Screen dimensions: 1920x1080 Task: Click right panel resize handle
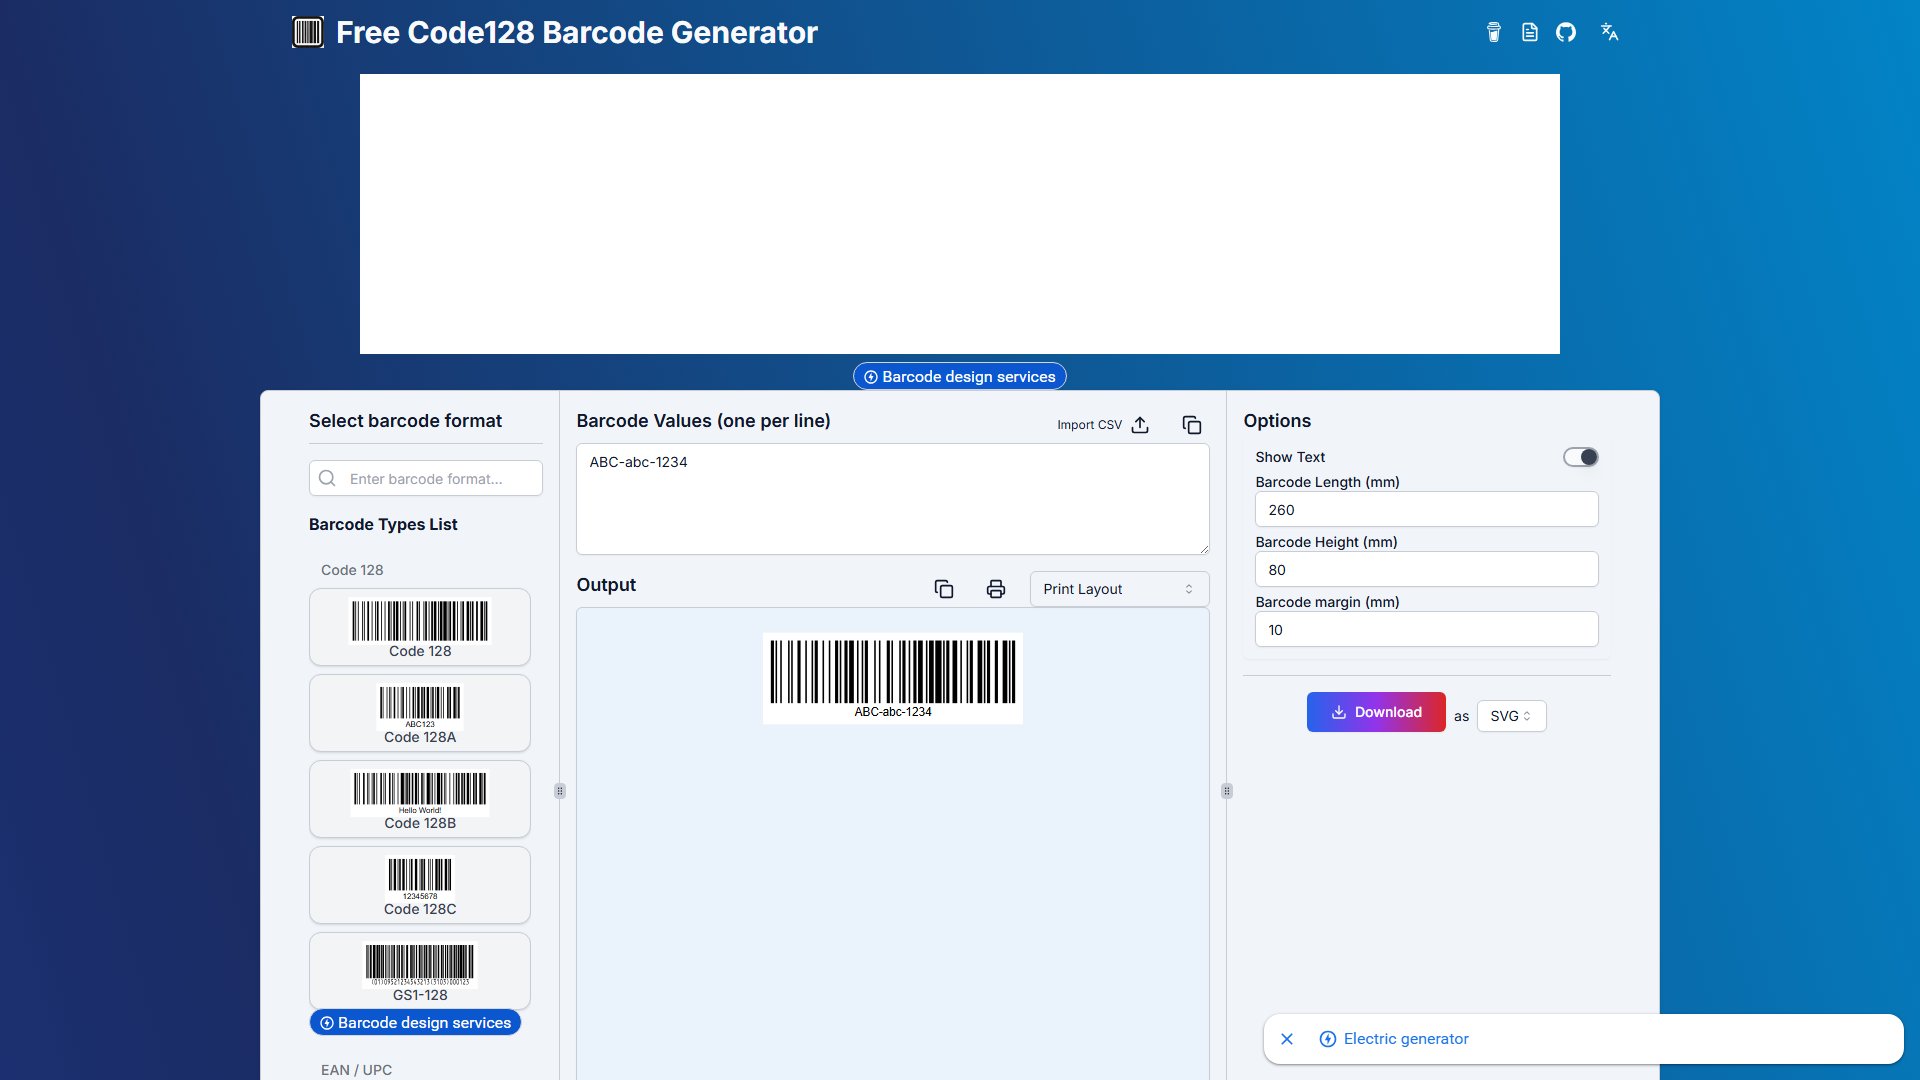coord(1227,791)
